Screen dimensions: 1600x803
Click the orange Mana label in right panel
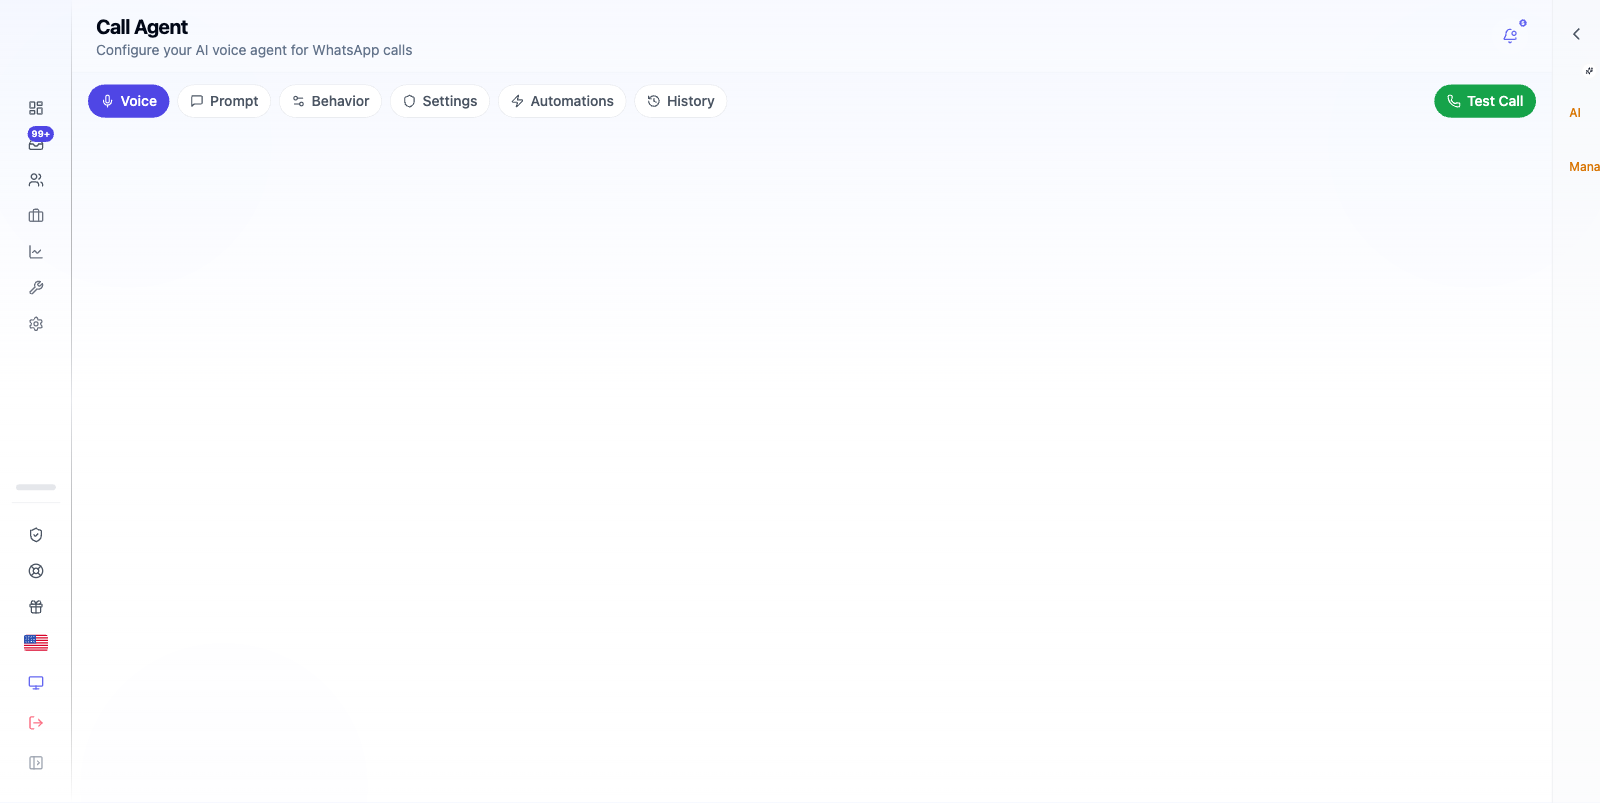[x=1584, y=167]
